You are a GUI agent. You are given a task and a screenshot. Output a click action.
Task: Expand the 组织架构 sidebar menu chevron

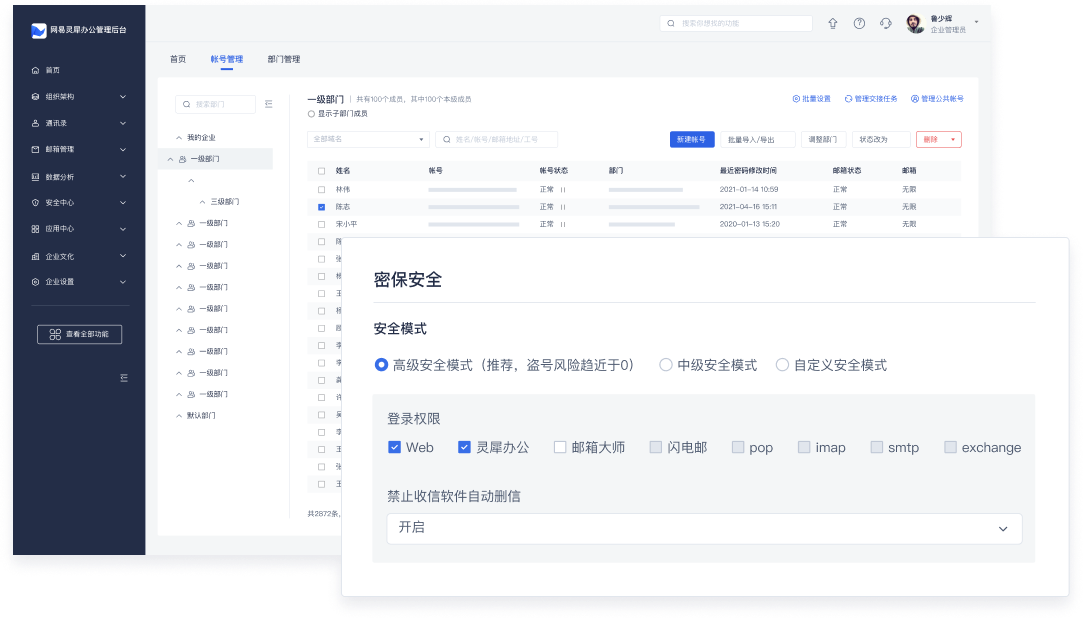[123, 97]
